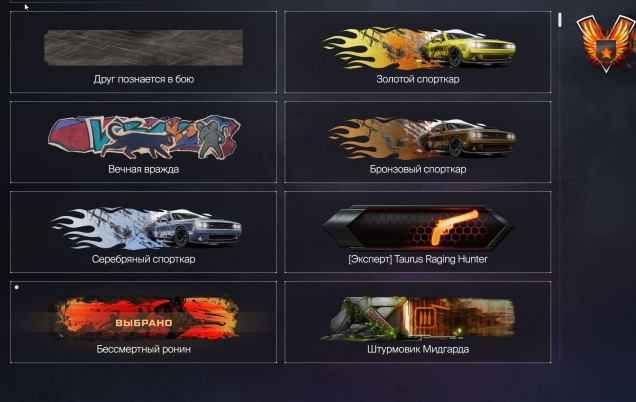
Task: Click the Друг познается в бою stripe
Action: coord(144,48)
